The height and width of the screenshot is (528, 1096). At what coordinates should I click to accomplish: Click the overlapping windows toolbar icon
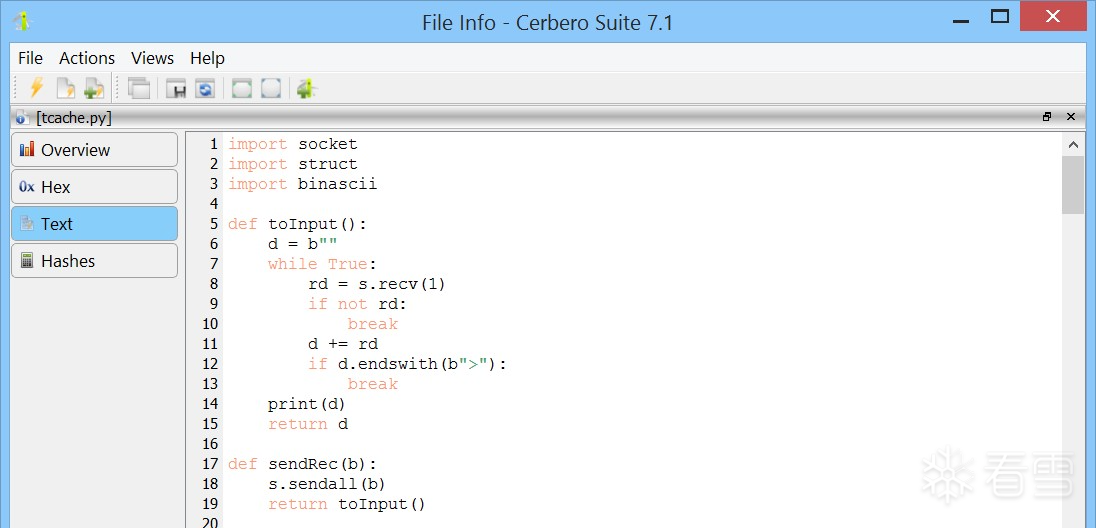(139, 88)
